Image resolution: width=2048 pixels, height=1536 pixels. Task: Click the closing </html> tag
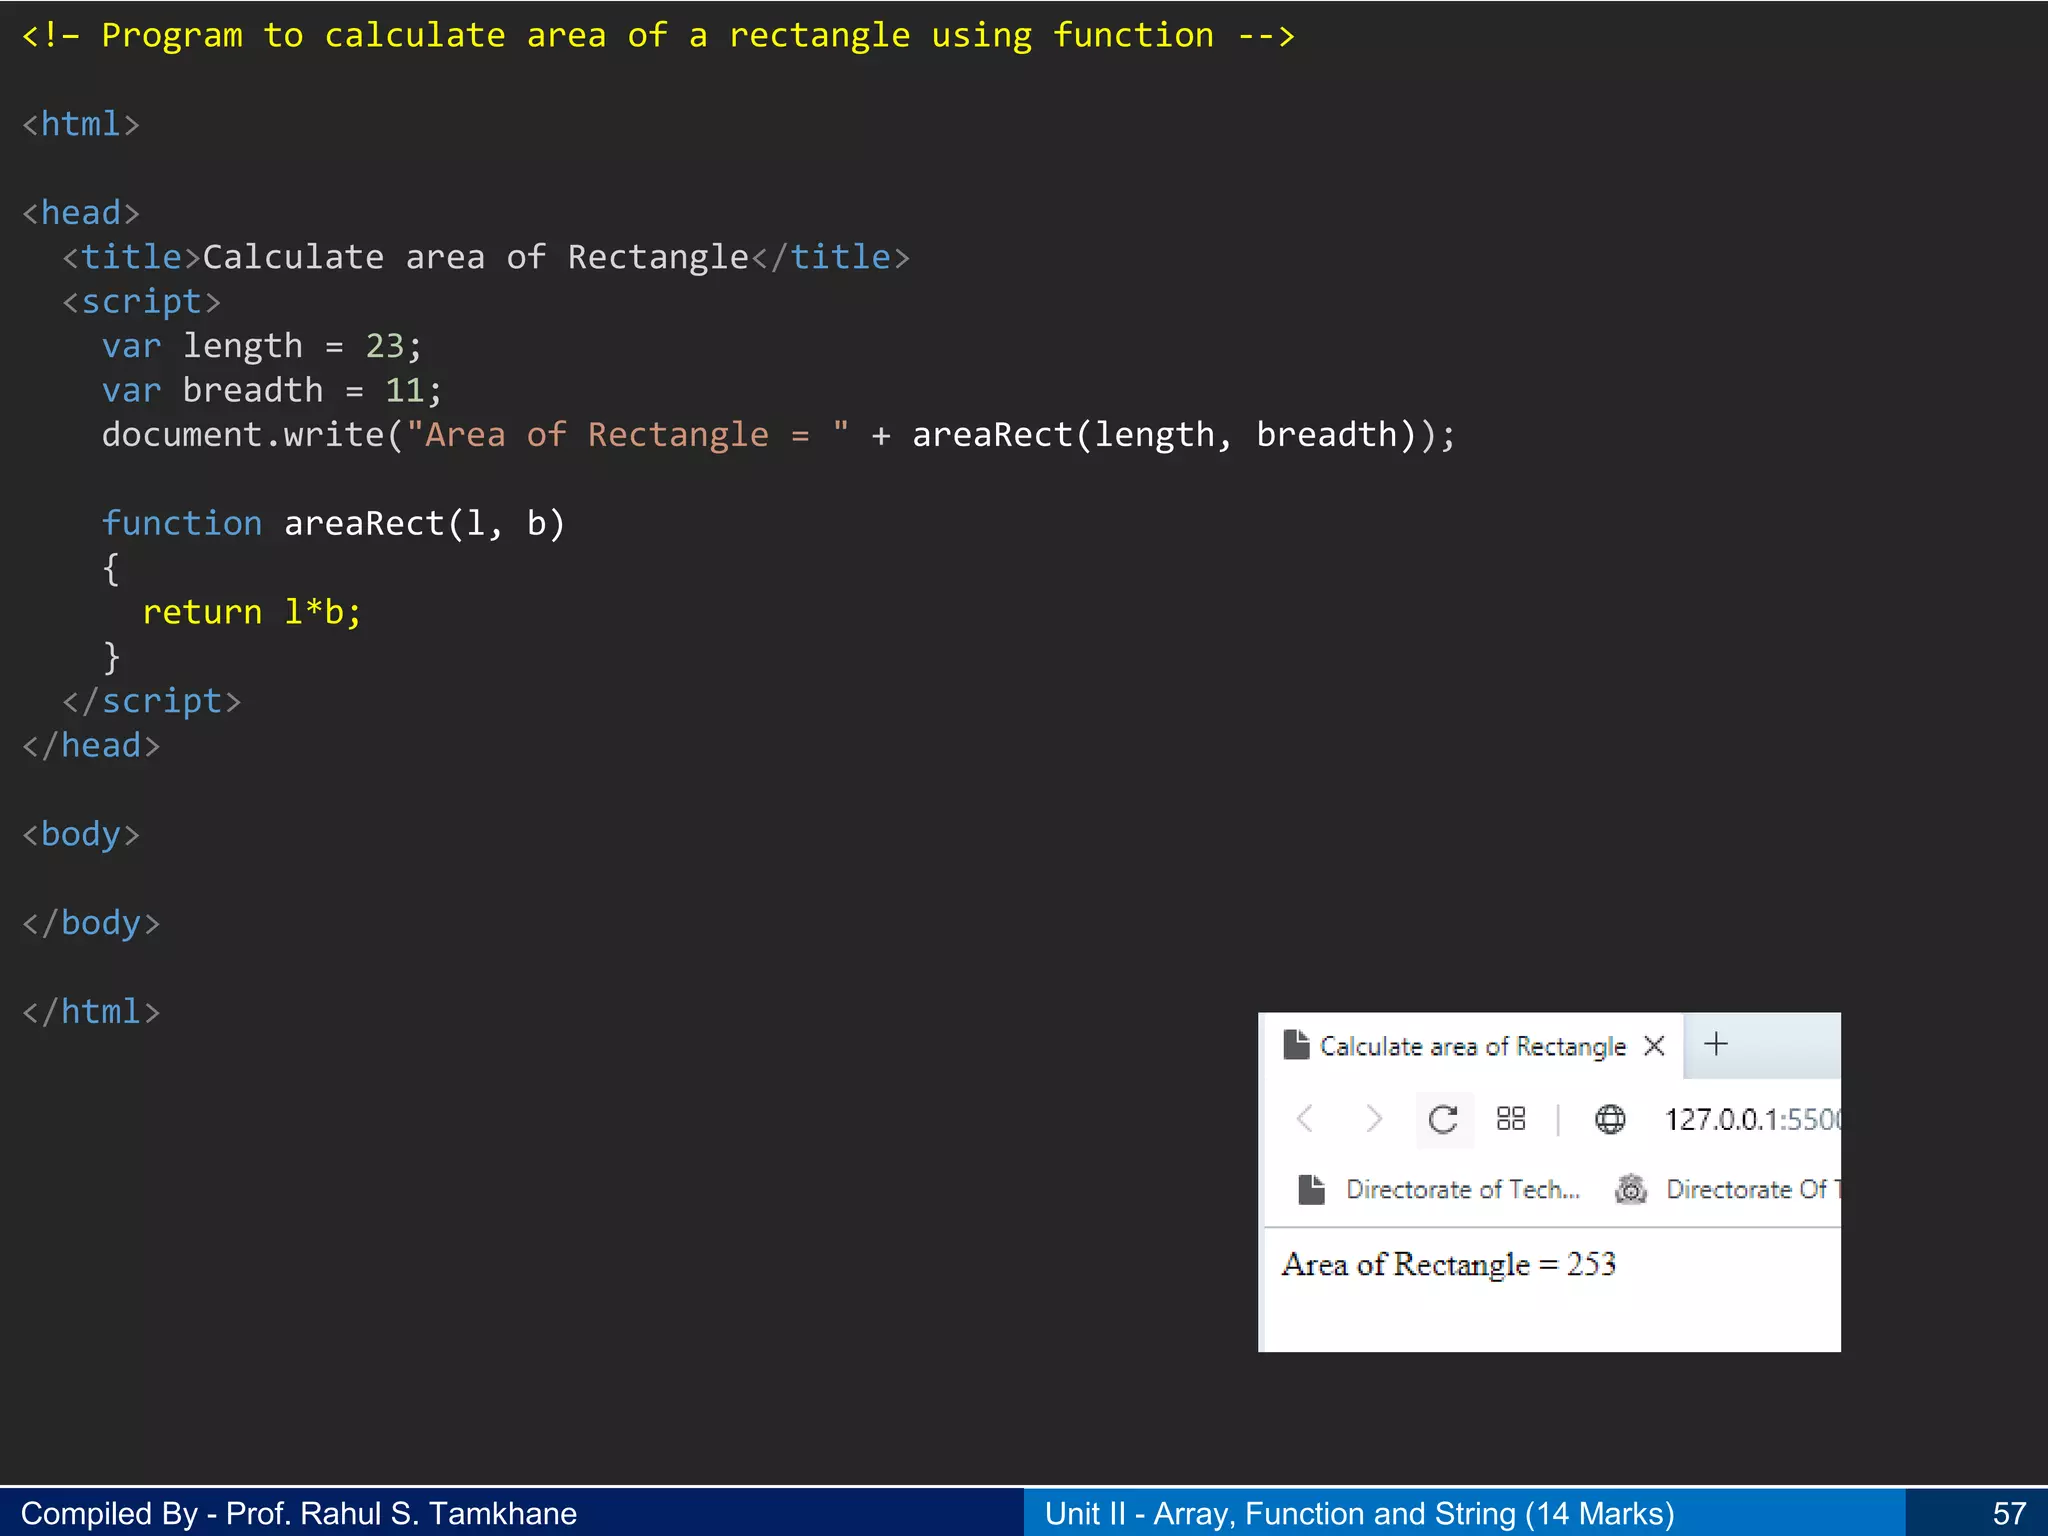tap(91, 1012)
